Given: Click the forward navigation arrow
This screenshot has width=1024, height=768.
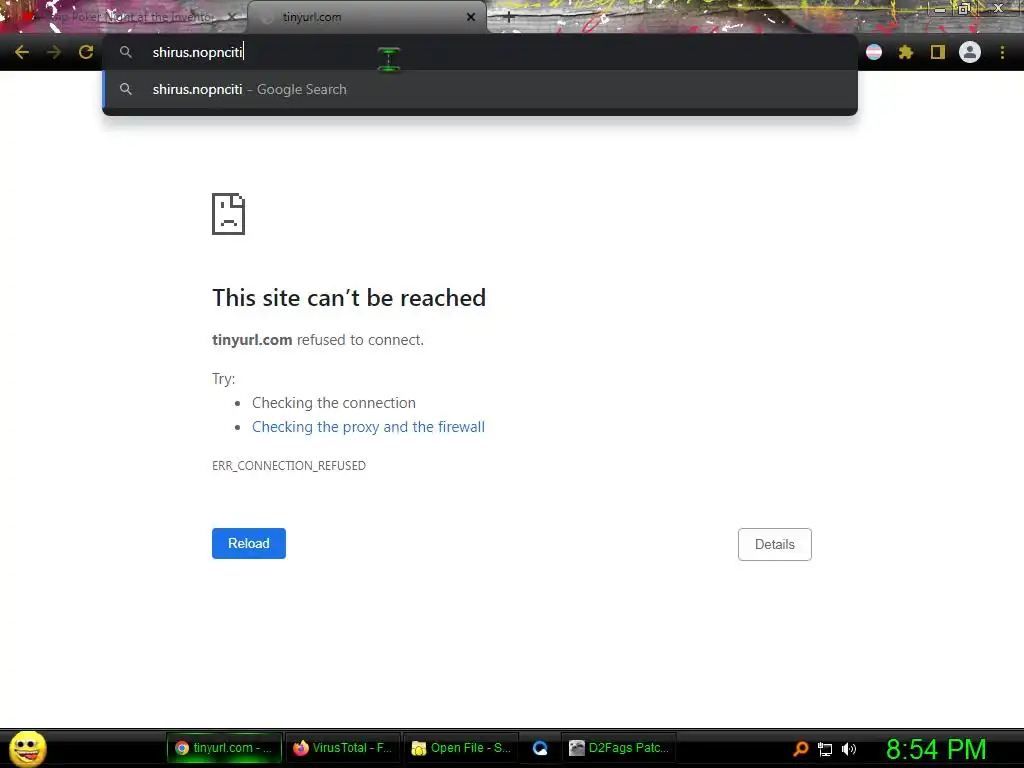Looking at the screenshot, I should coord(54,52).
